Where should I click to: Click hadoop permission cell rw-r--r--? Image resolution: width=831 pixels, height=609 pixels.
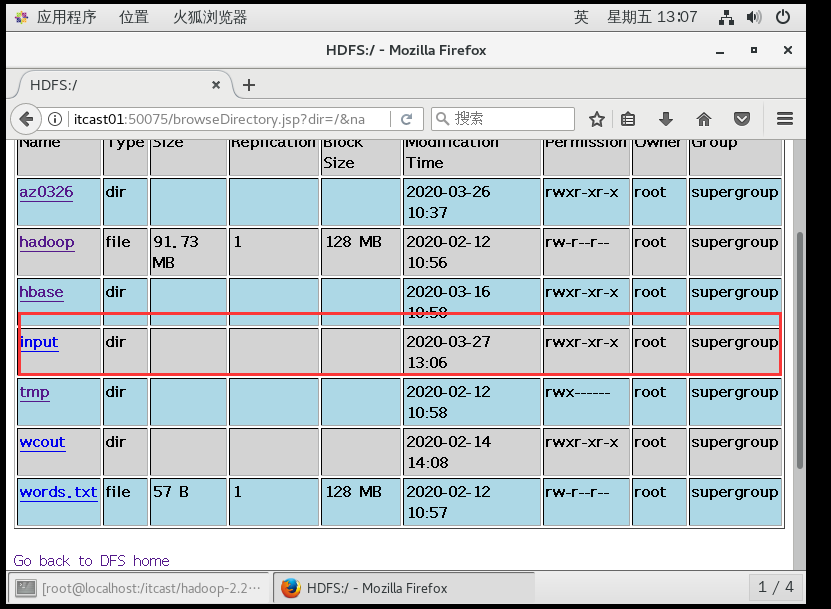[586, 252]
